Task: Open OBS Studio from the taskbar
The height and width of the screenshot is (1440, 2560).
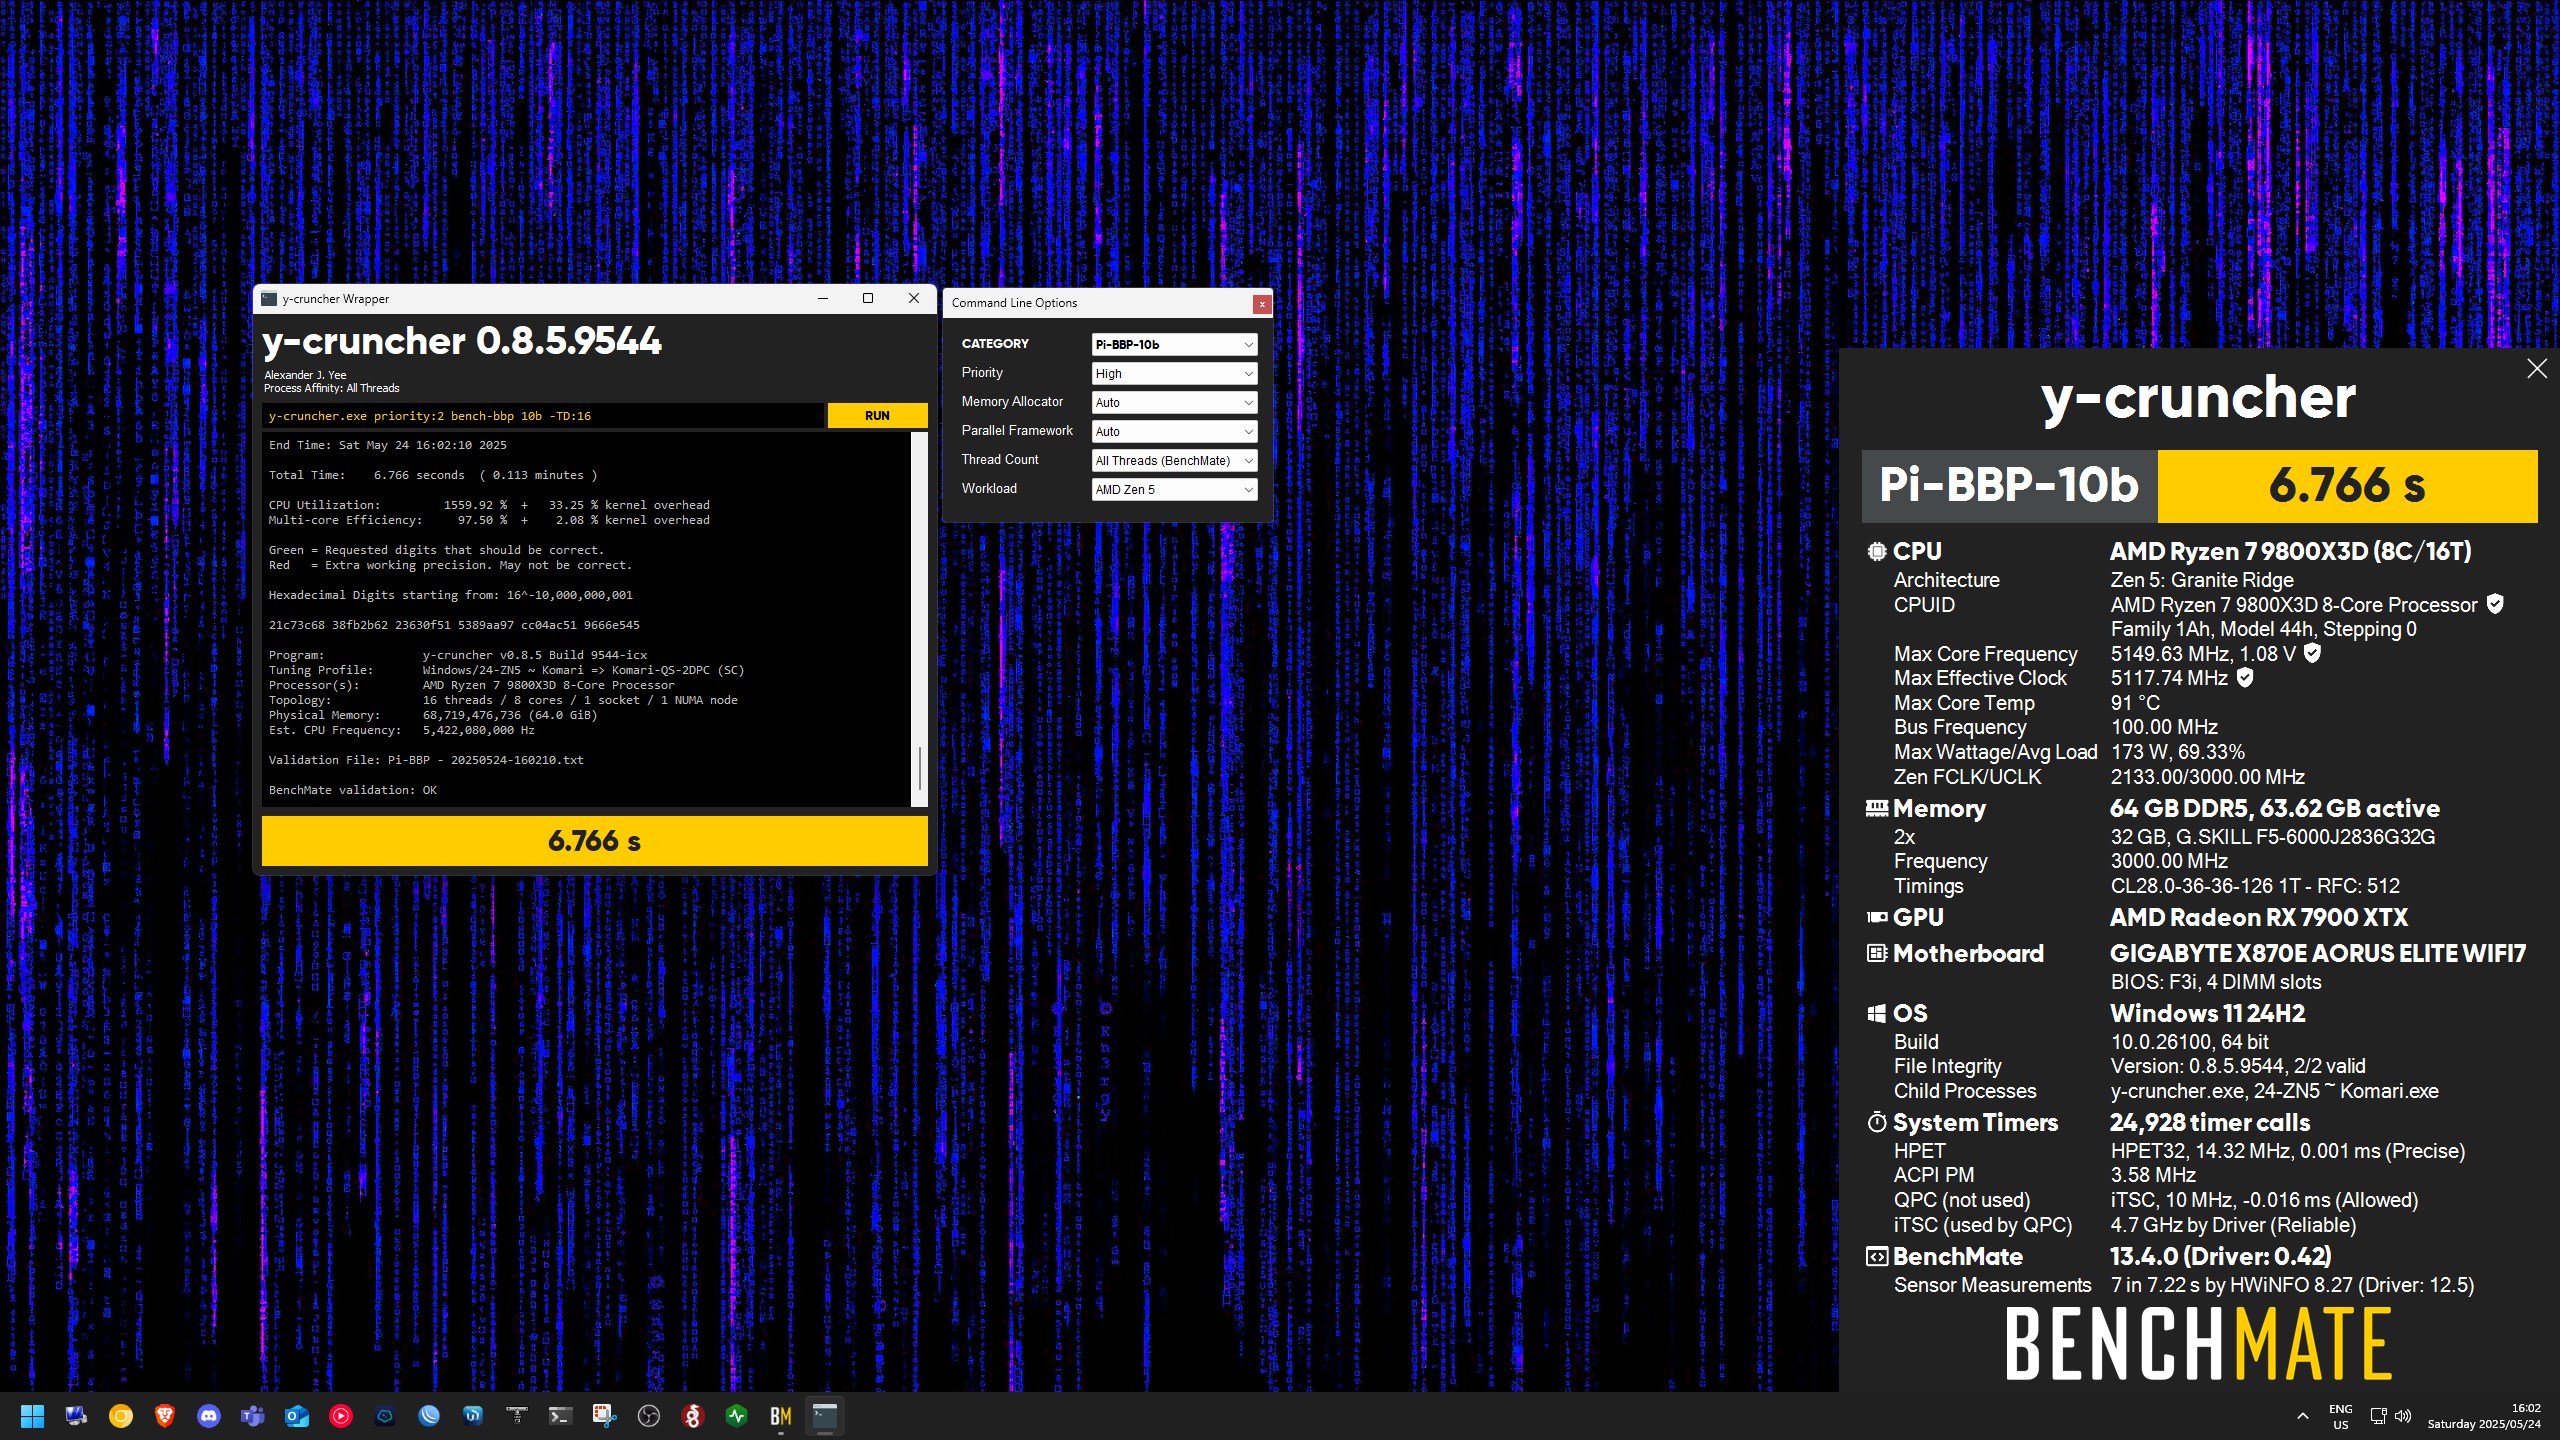Action: coord(649,1416)
